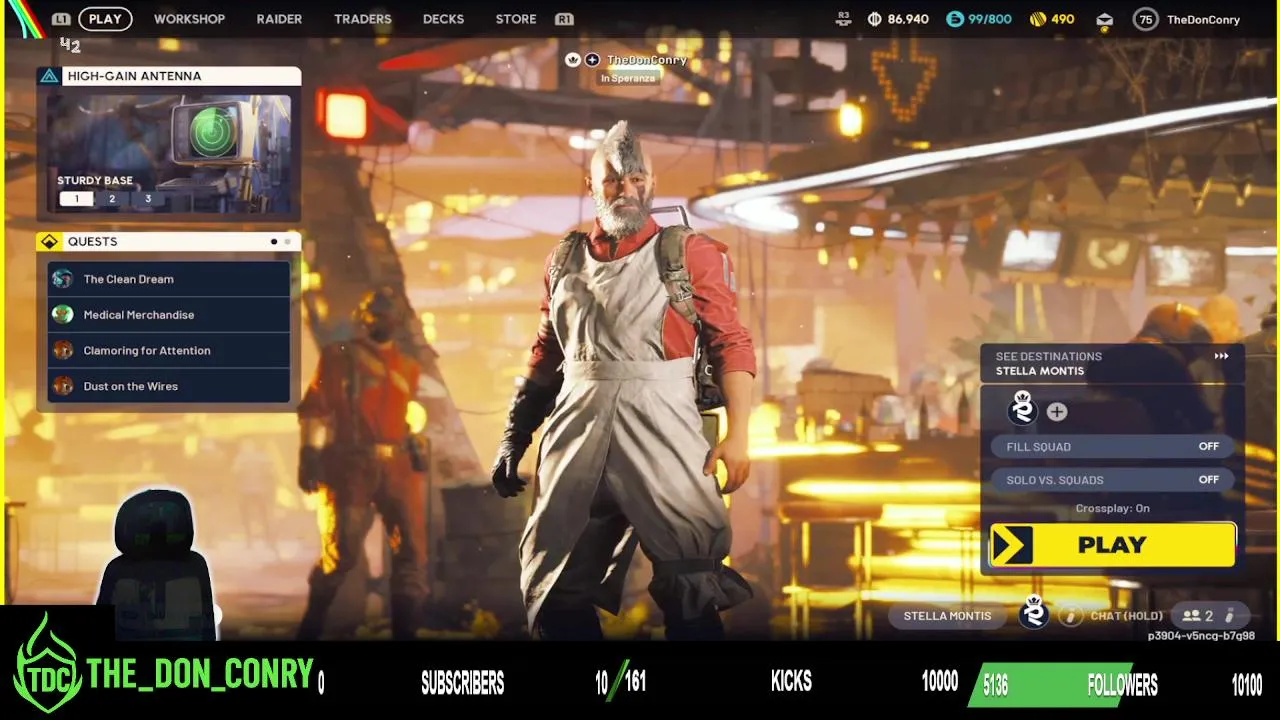This screenshot has height=720, width=1280.
Task: Select the second Quests page dot
Action: [x=287, y=241]
